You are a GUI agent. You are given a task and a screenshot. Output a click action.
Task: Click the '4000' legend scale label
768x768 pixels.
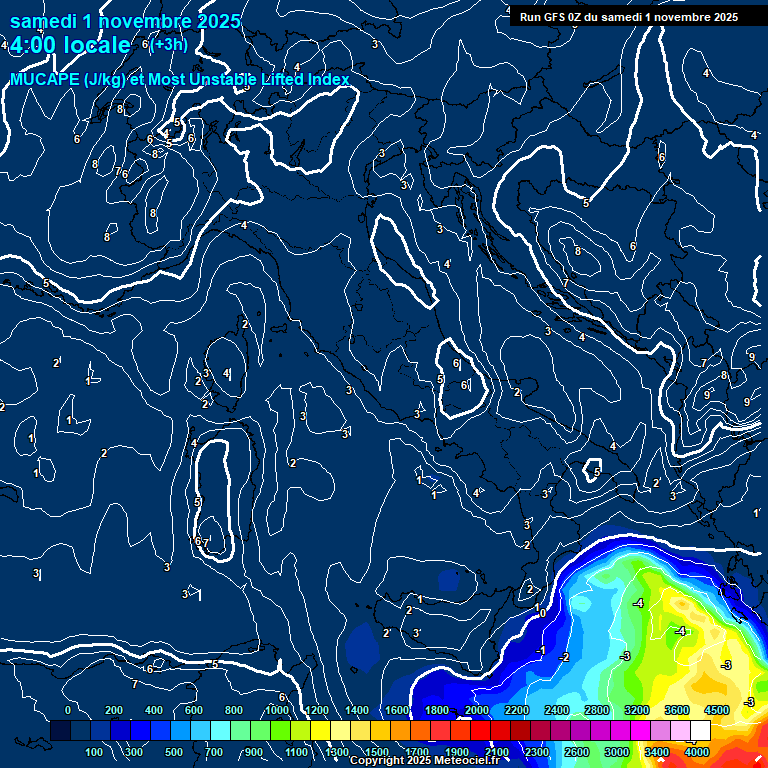tap(697, 752)
